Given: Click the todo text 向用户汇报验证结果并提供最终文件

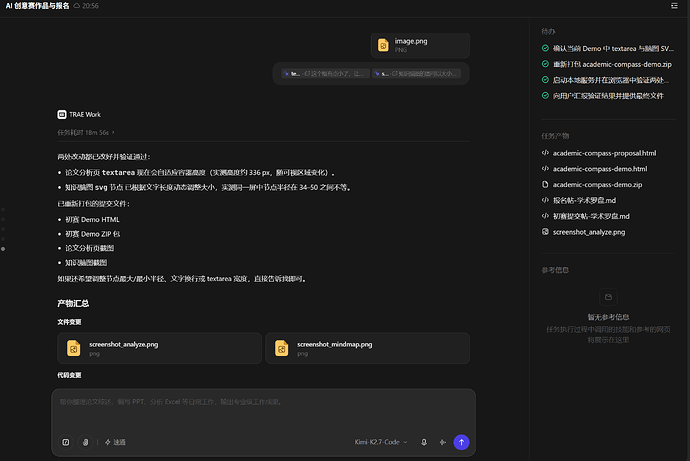Looking at the screenshot, I should tap(608, 96).
